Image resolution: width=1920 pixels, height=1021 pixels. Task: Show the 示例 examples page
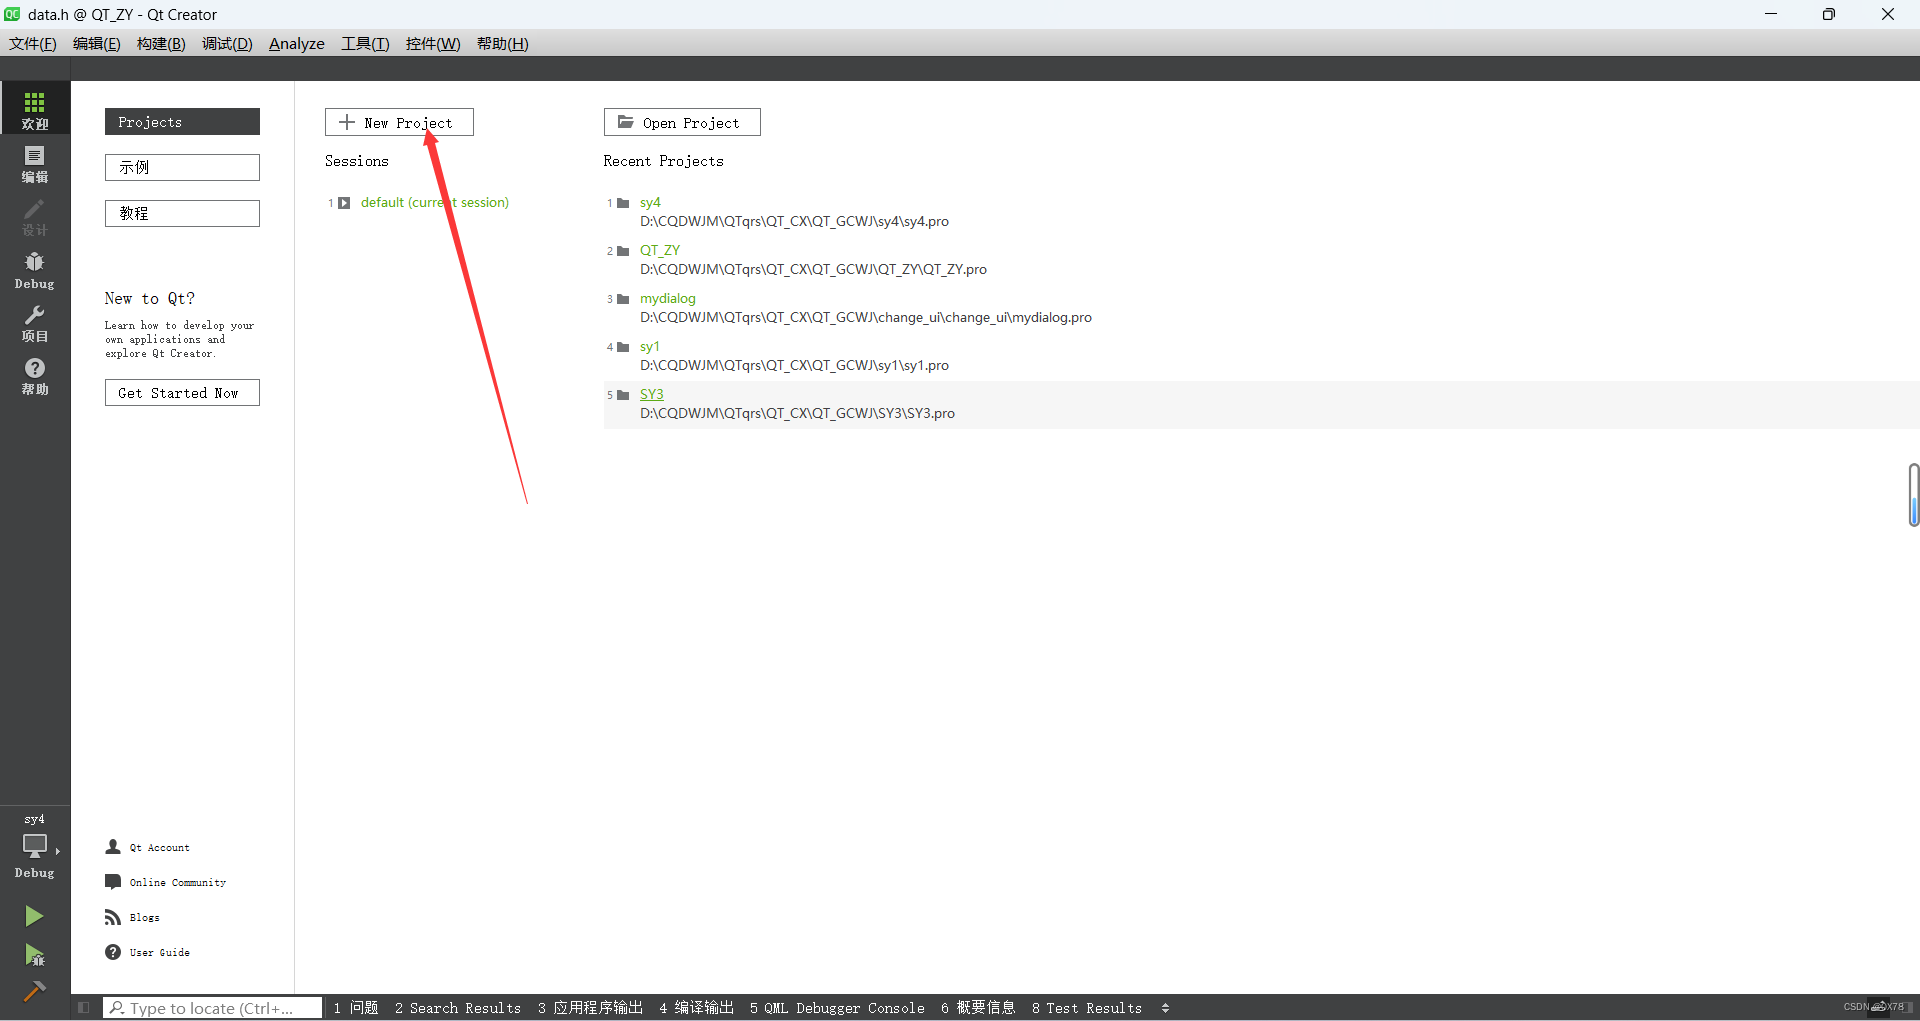[182, 167]
